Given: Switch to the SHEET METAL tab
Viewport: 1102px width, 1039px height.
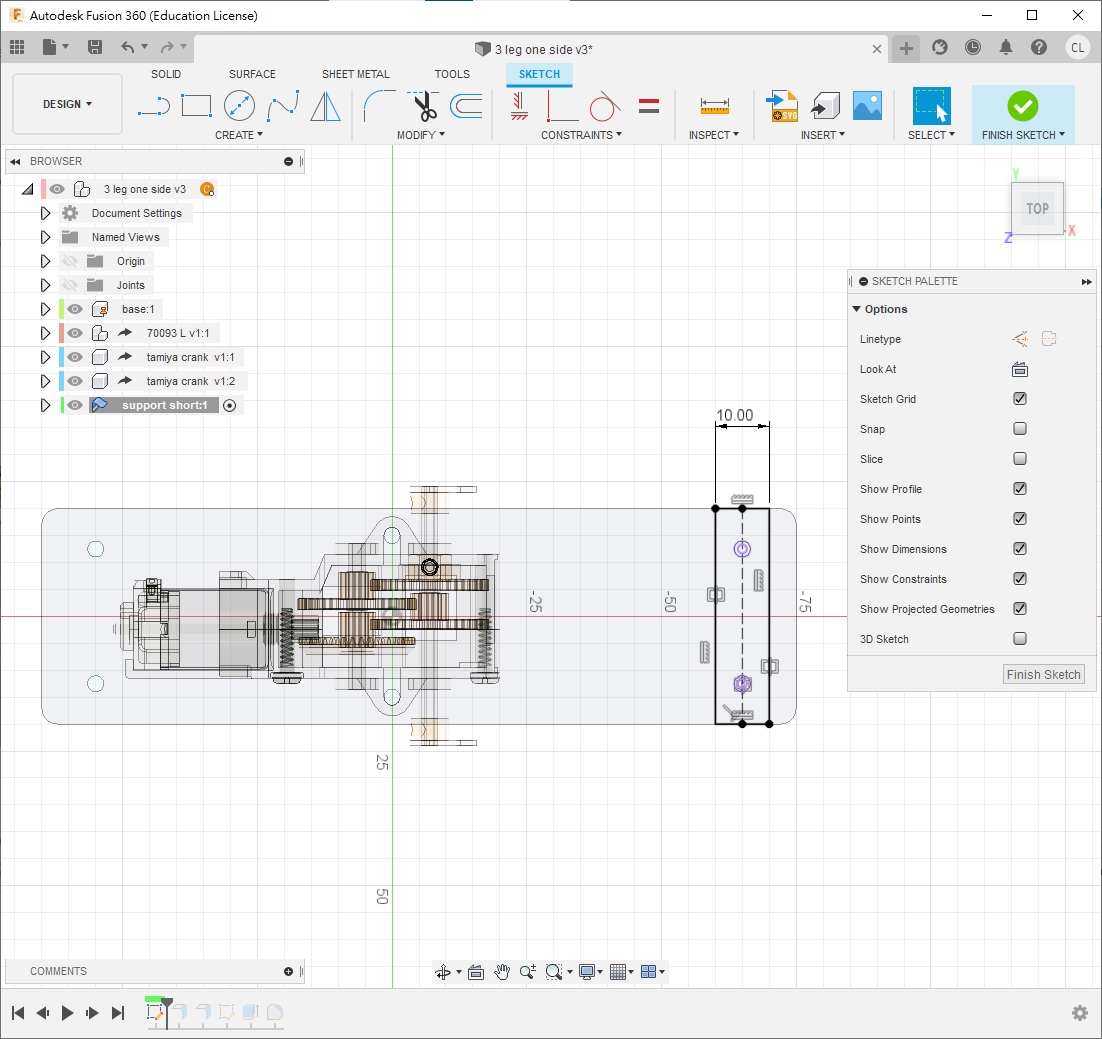Looking at the screenshot, I should click(x=355, y=74).
